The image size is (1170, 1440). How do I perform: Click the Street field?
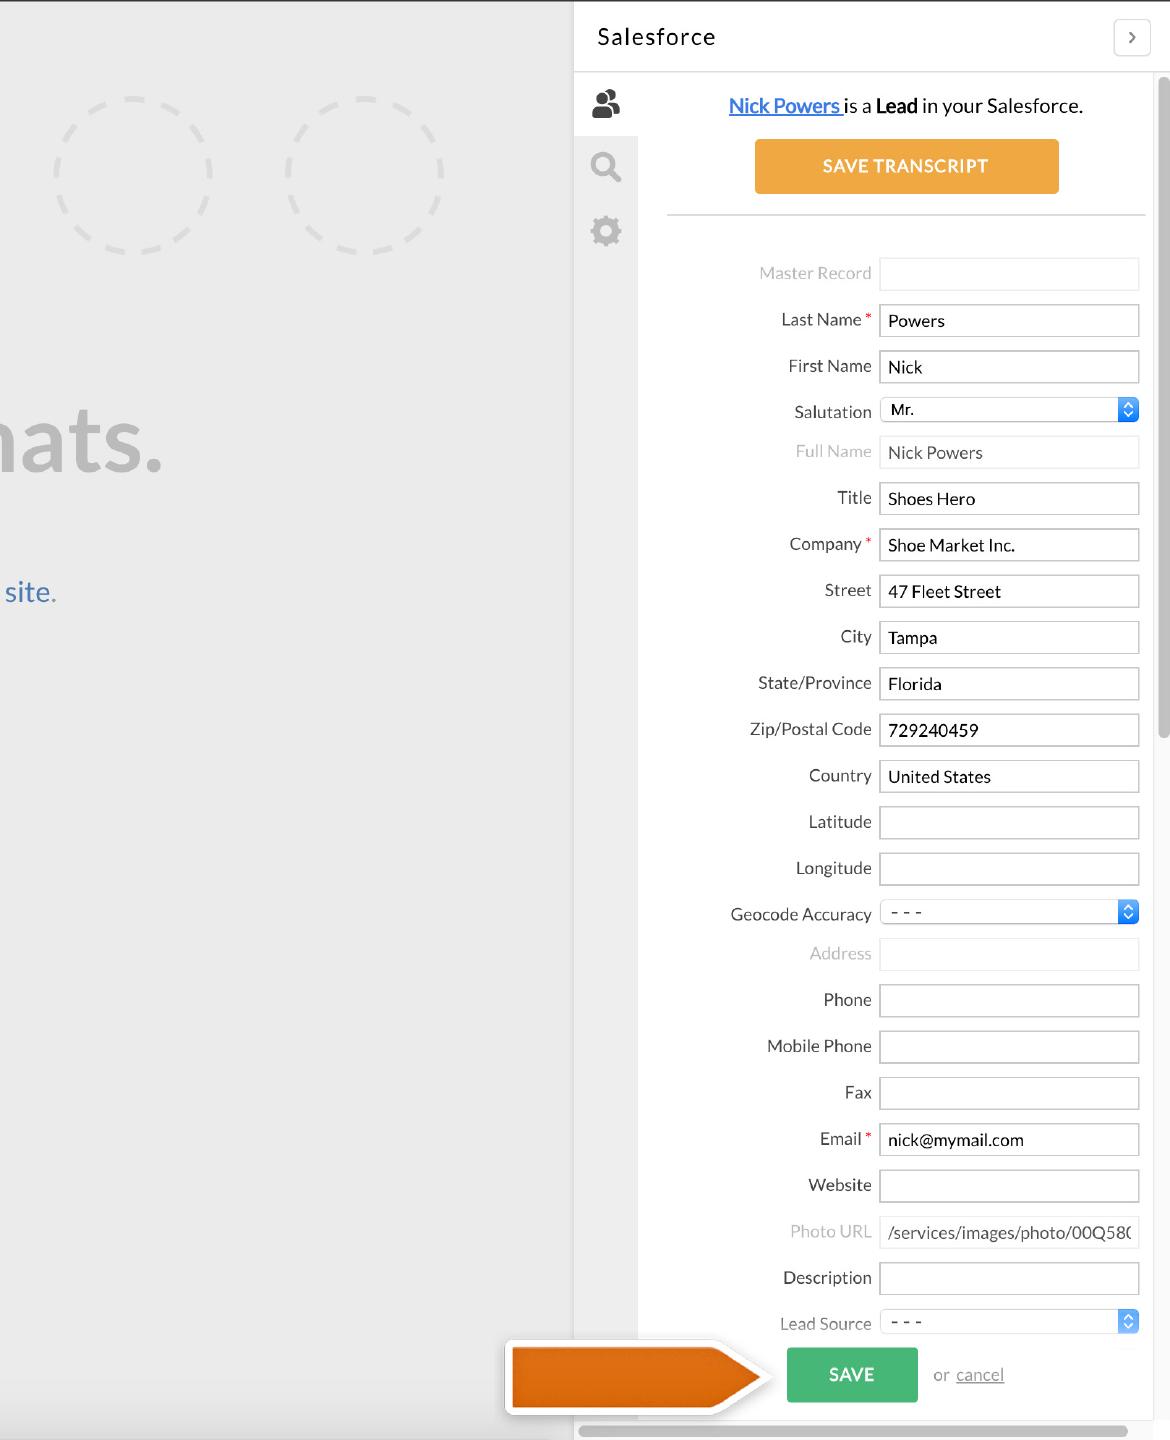pos(1009,591)
